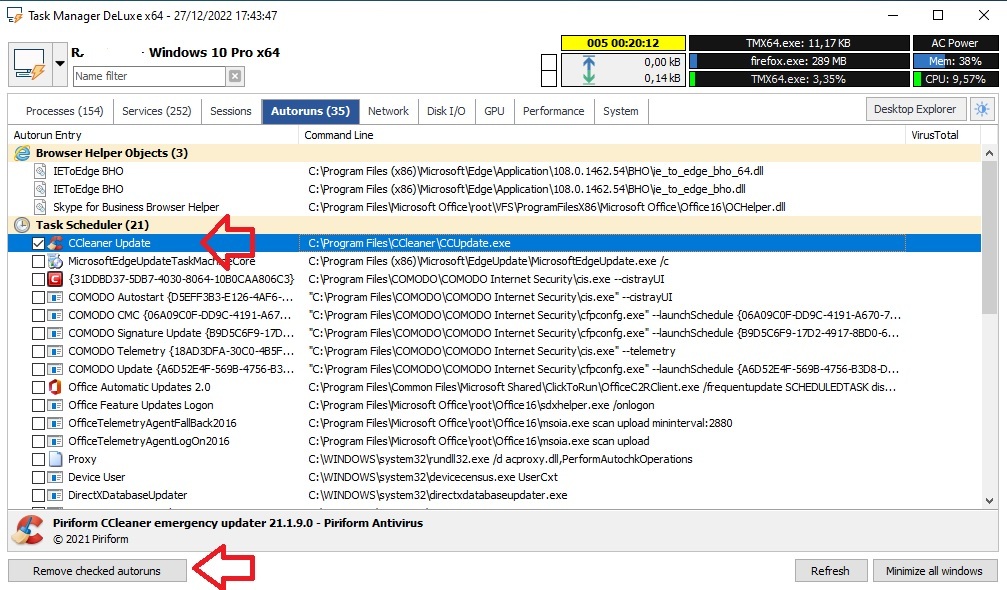The image size is (1007, 590).
Task: Click the autoruns list scroll up arrow
Action: coord(989,153)
